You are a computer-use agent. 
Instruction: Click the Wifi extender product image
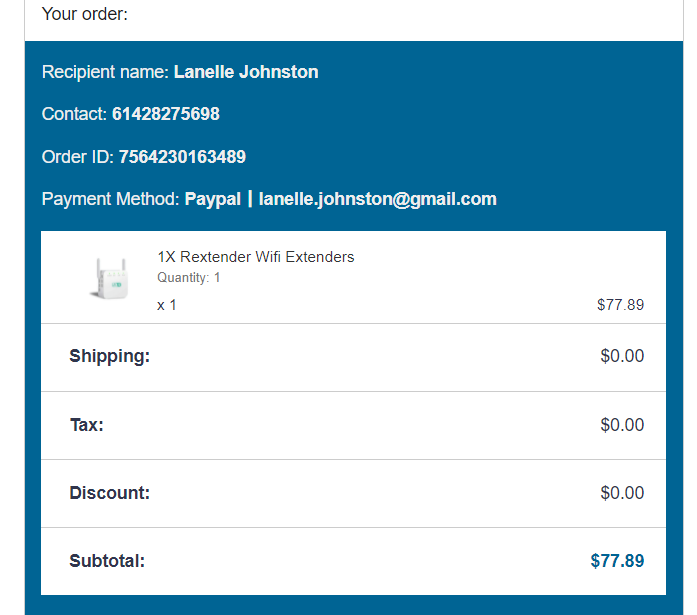(x=110, y=278)
